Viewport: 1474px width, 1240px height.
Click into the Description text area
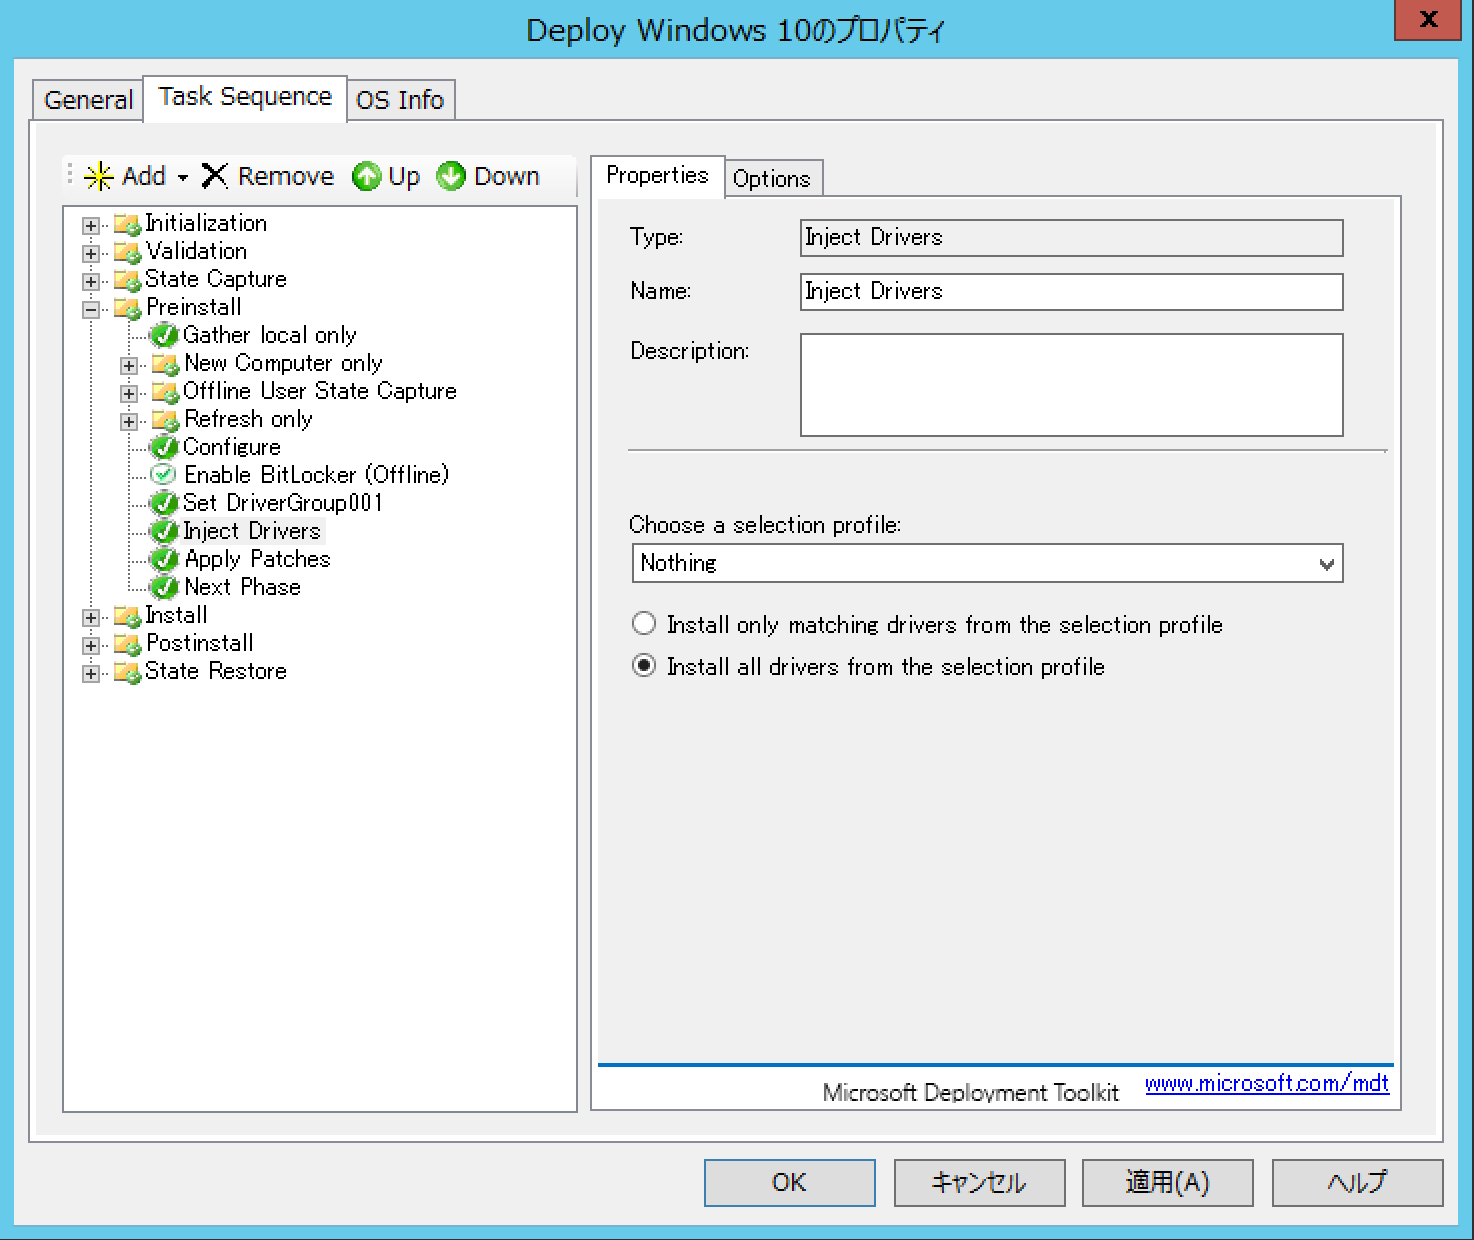[x=1071, y=385]
